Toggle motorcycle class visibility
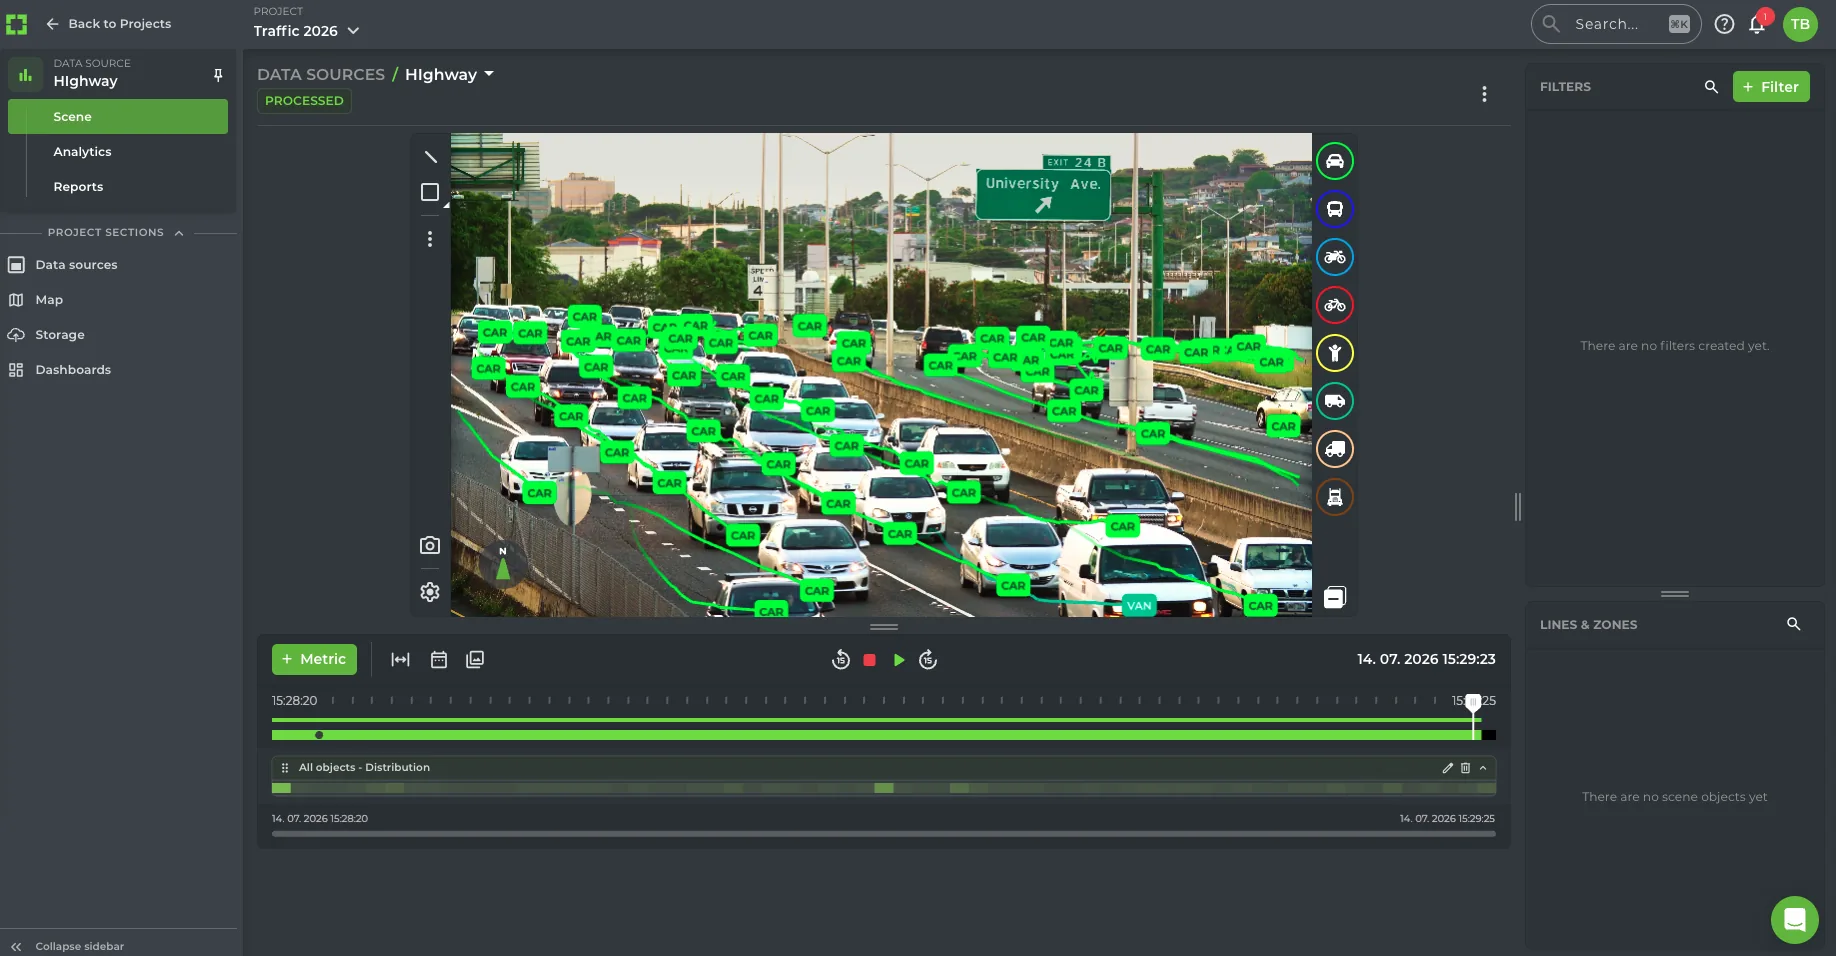 1335,257
